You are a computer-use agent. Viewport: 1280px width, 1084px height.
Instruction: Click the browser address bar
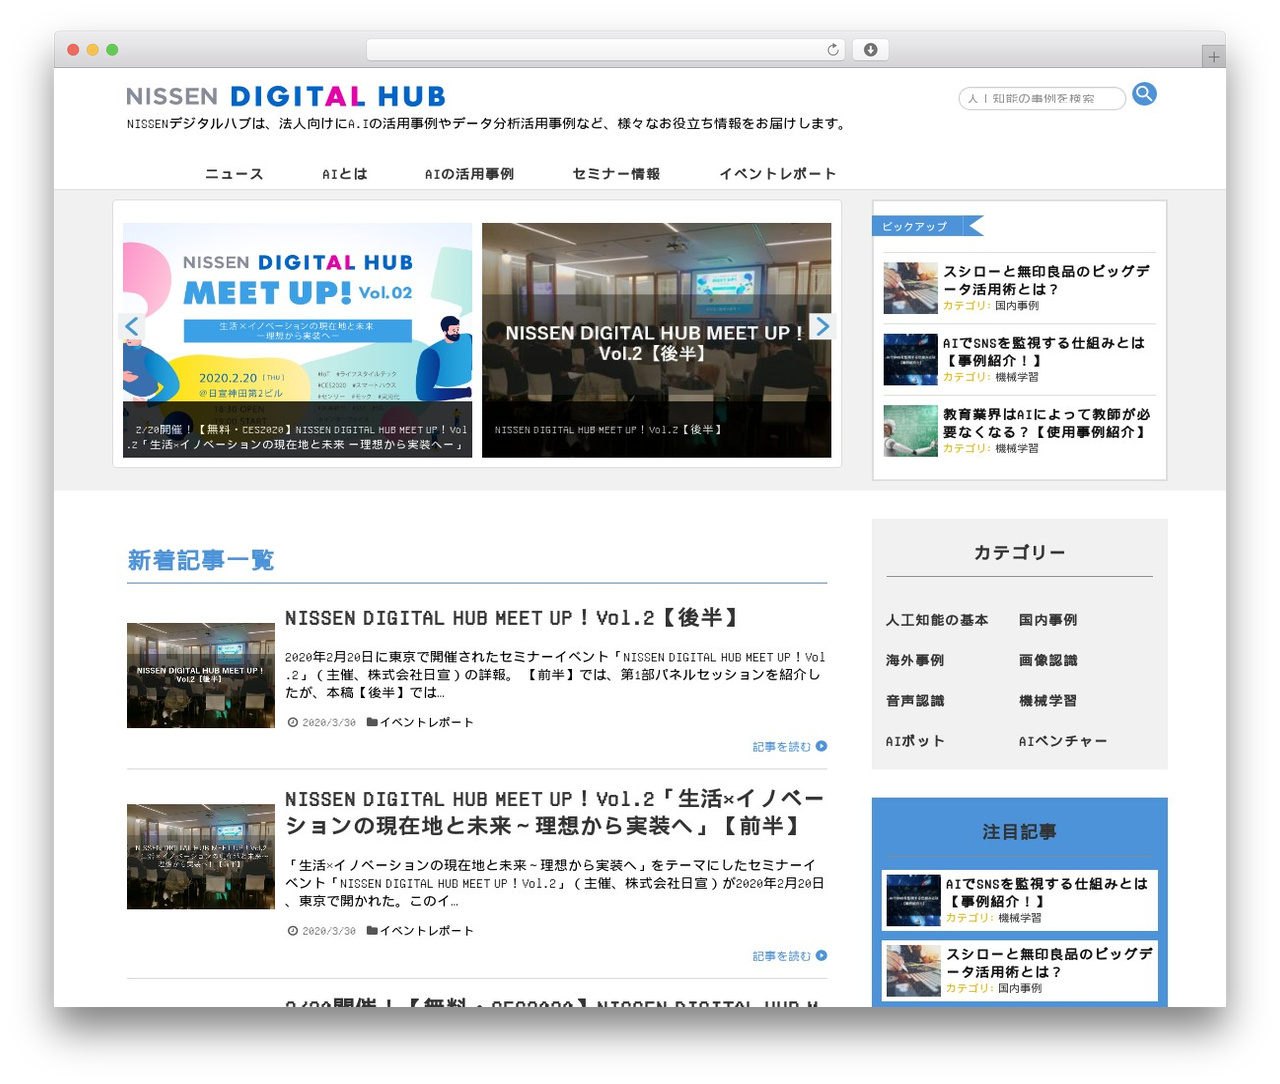(x=606, y=50)
